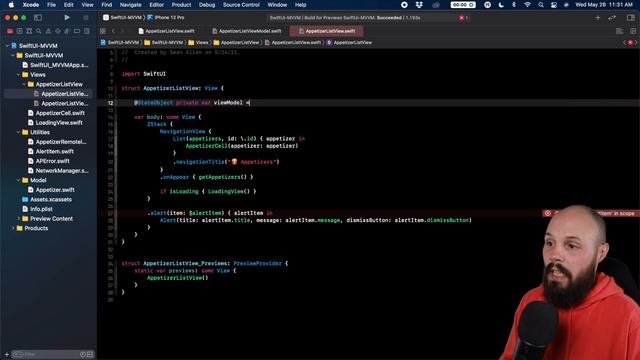This screenshot has height=360, width=640.
Task: Toggle the inspector panel visibility
Action: coord(631,18)
